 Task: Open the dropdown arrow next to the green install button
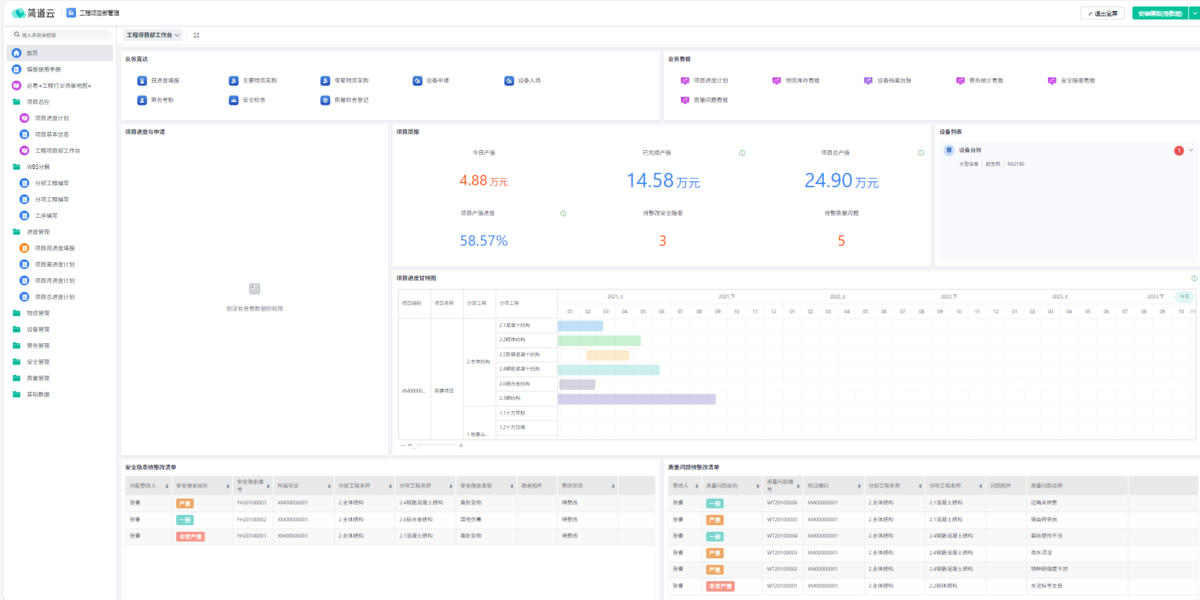coord(1193,13)
